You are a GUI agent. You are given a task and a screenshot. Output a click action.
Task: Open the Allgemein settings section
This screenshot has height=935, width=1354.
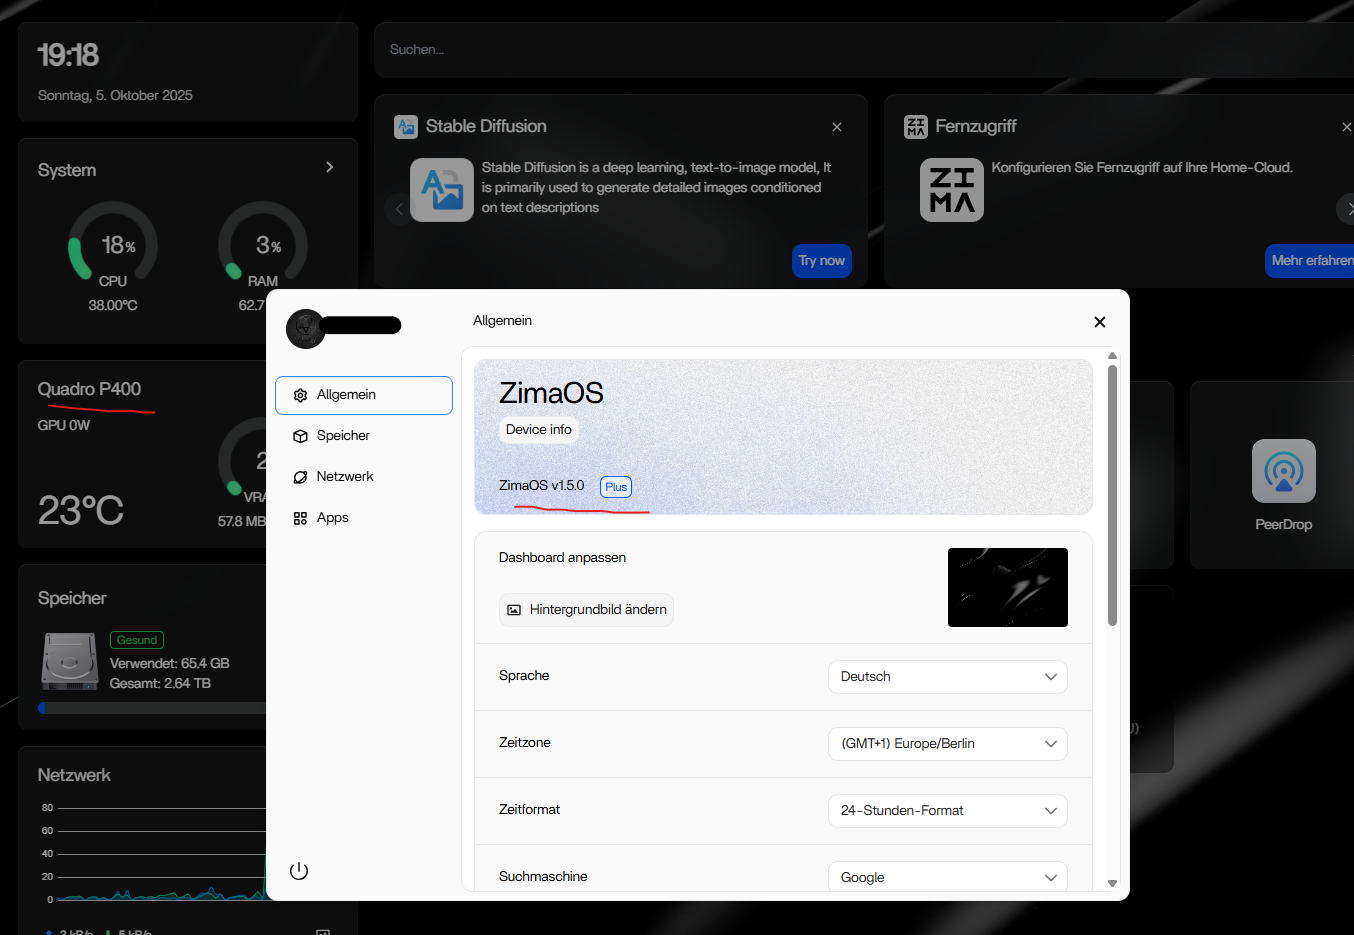click(x=364, y=395)
